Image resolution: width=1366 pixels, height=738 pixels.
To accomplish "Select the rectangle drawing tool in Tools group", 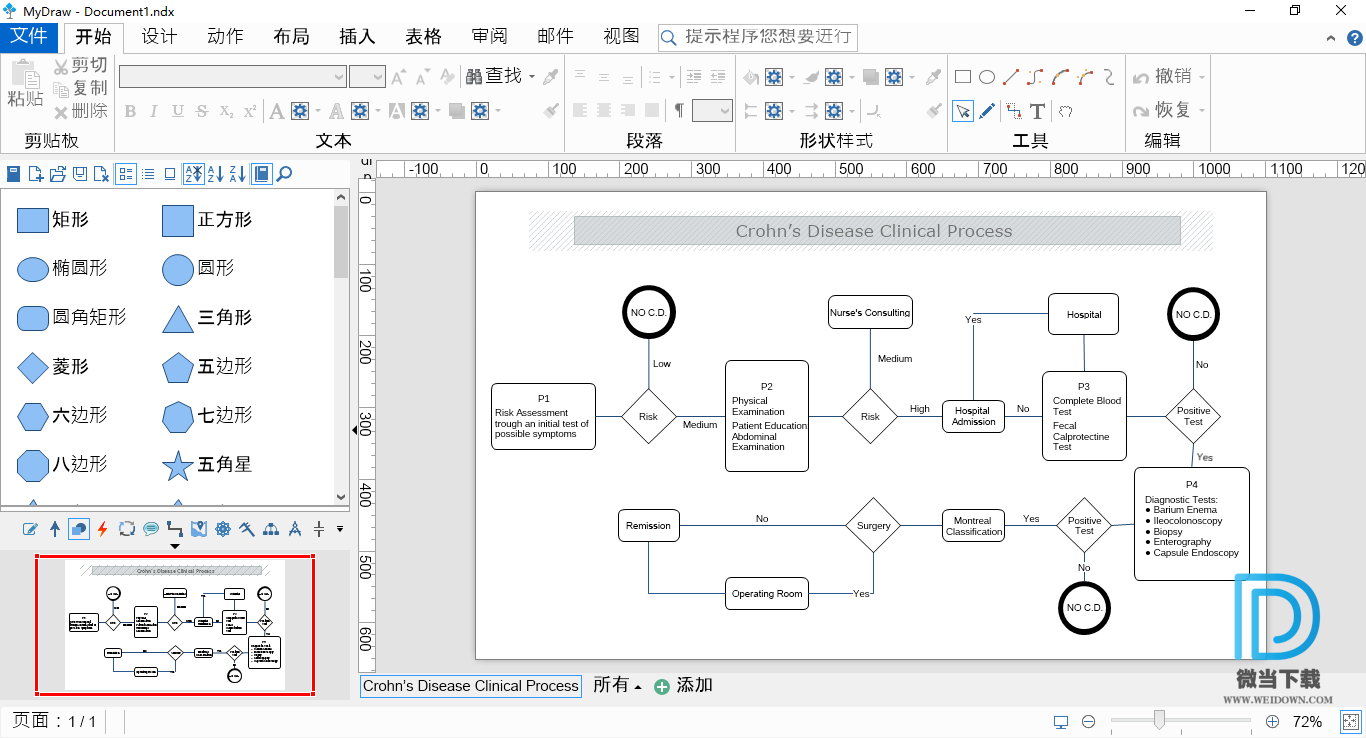I will point(963,77).
